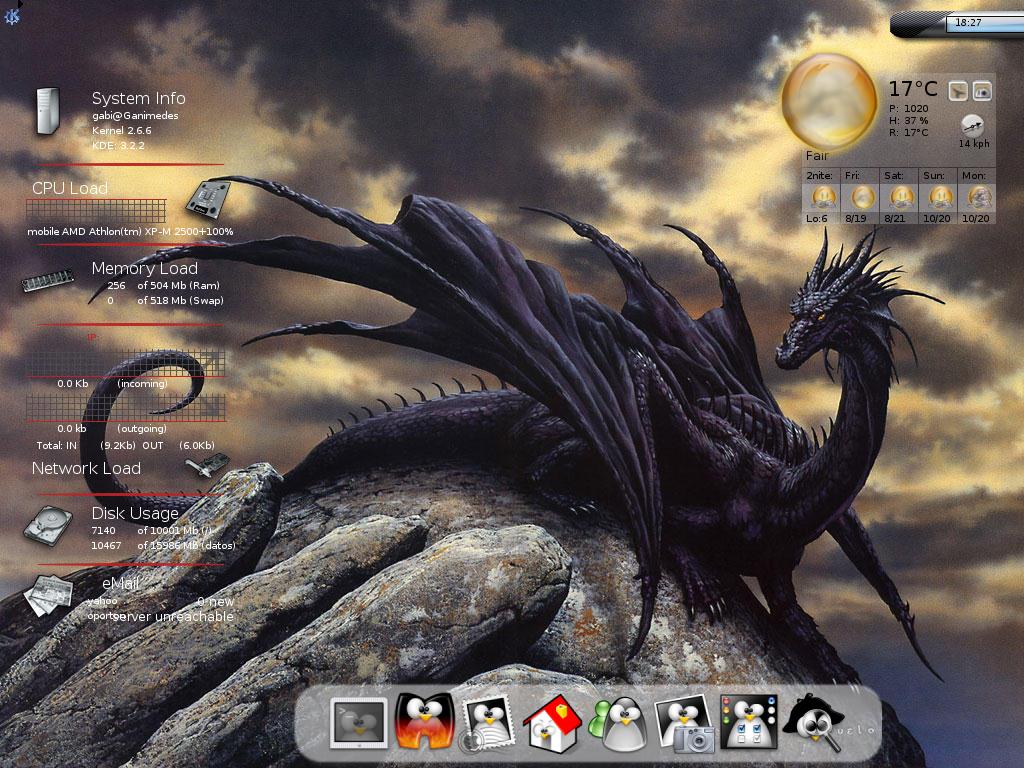Viewport: 1024px width, 768px height.
Task: Click the P: 1020 pressure reading
Action: 908,108
